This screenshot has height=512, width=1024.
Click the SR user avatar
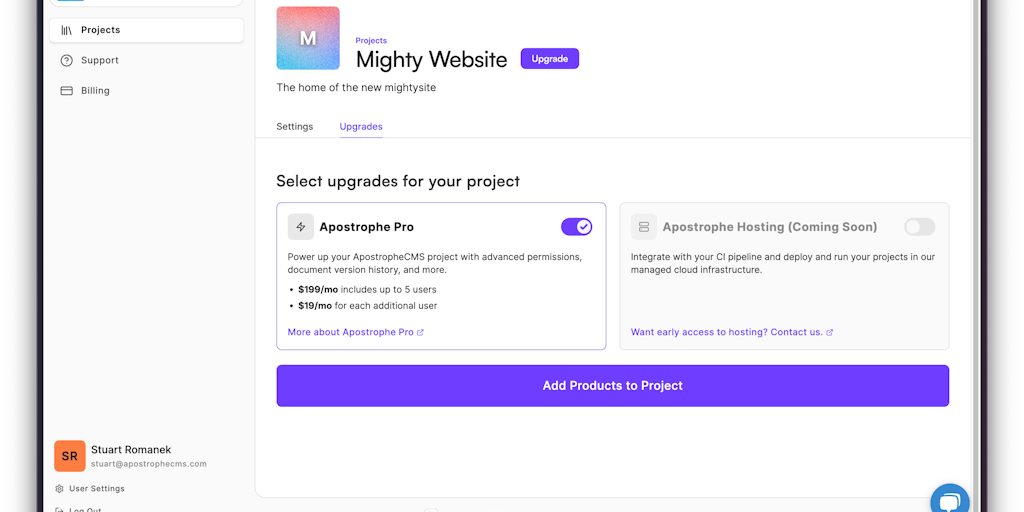pos(70,456)
